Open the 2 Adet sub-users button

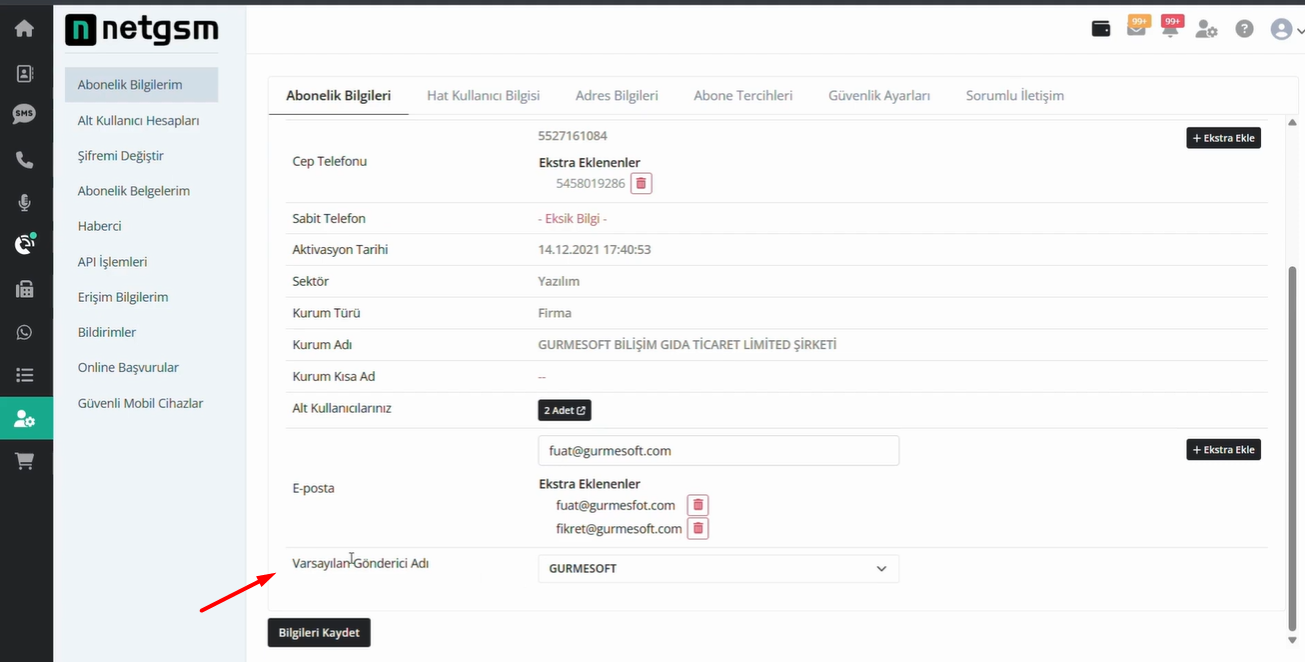[565, 410]
